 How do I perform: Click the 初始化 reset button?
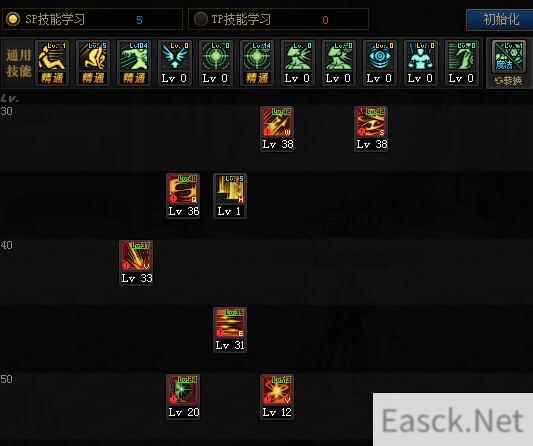point(500,19)
